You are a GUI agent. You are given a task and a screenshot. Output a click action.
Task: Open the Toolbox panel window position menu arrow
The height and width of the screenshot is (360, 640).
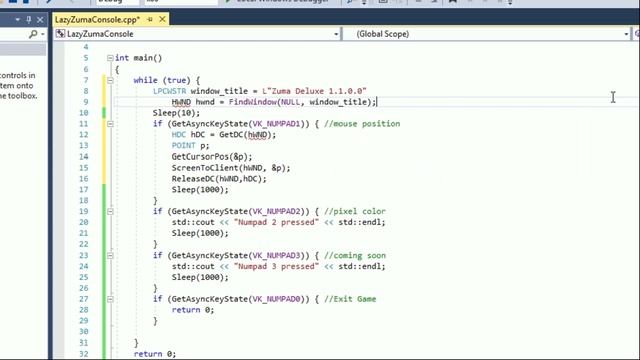point(17,20)
